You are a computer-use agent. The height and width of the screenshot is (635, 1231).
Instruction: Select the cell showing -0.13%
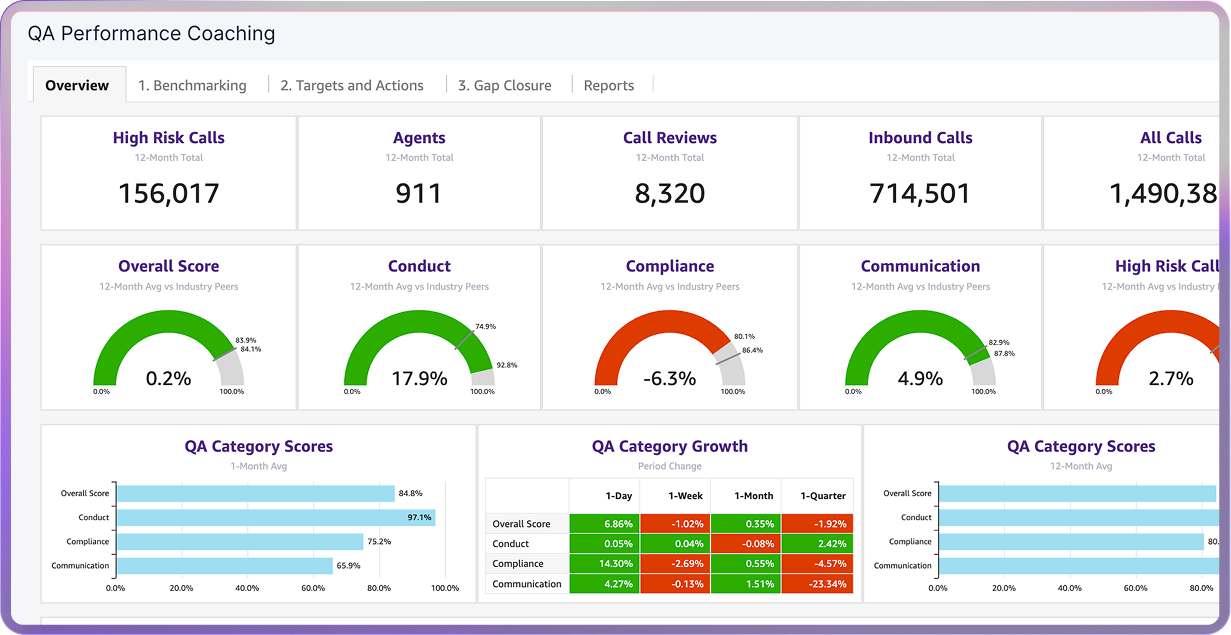tap(676, 584)
